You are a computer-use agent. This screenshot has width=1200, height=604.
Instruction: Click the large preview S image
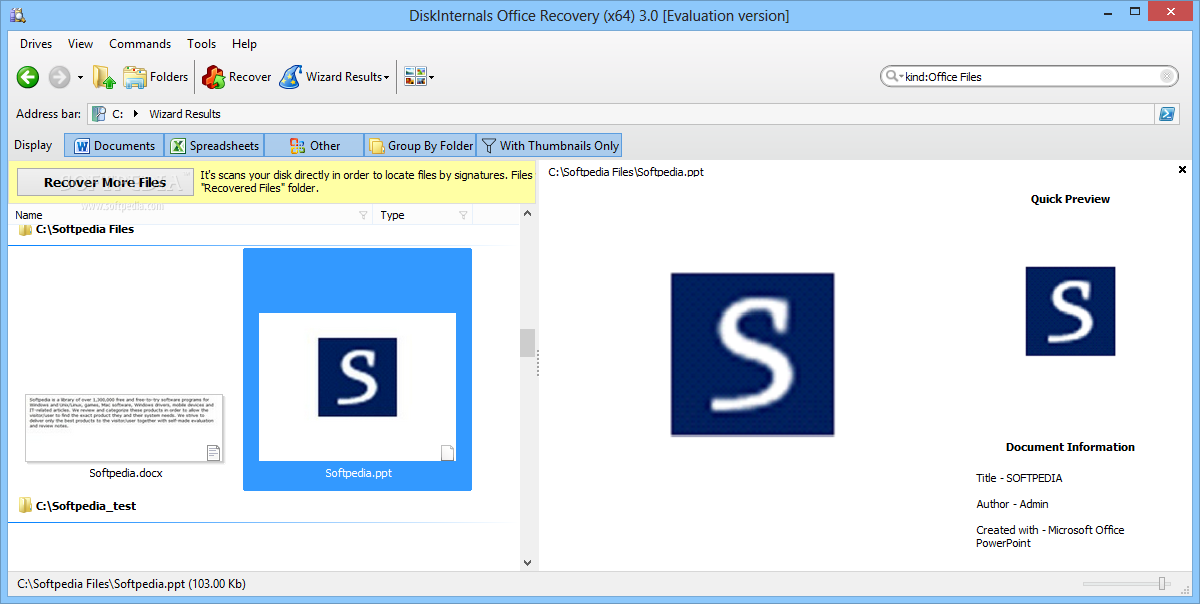pos(752,354)
